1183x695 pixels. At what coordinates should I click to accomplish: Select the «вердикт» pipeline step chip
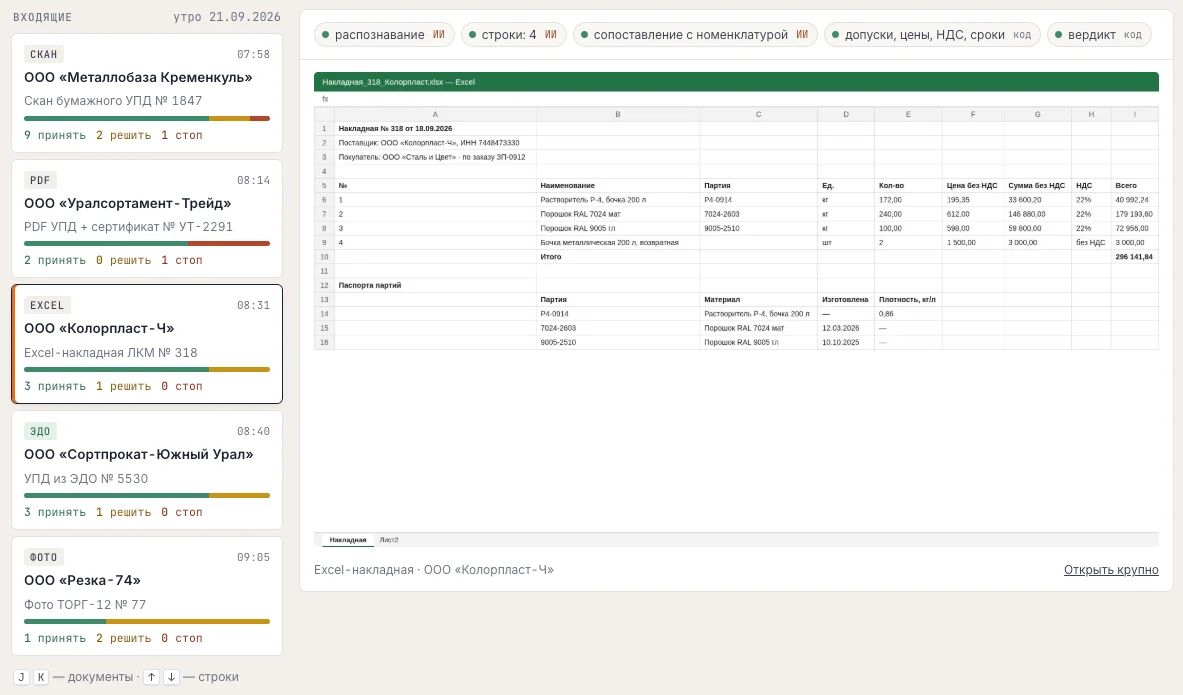[1099, 35]
